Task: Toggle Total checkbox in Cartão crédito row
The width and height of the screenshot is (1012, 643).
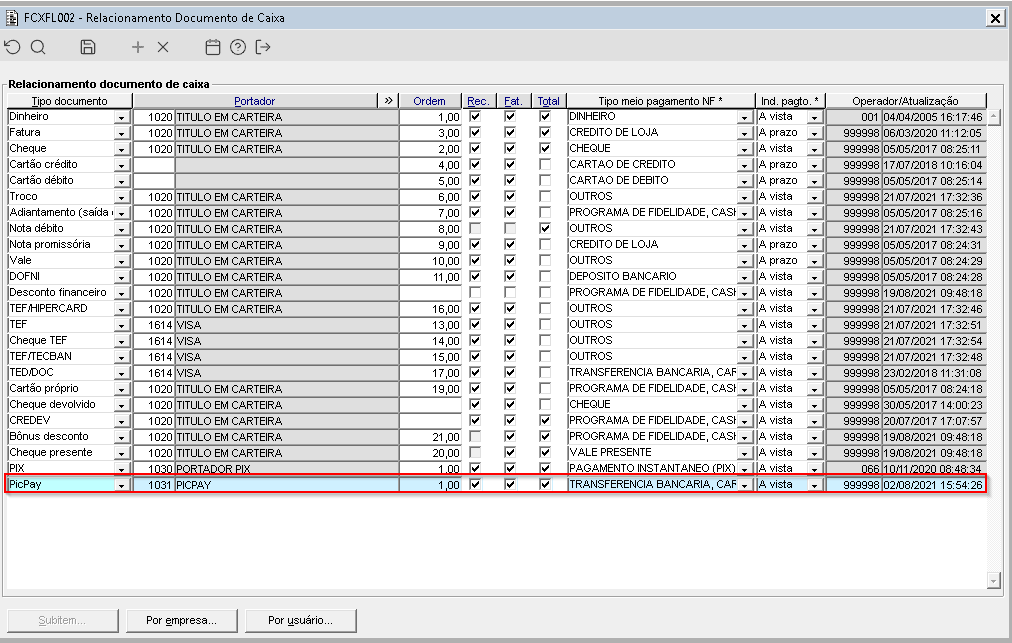Action: pos(545,165)
